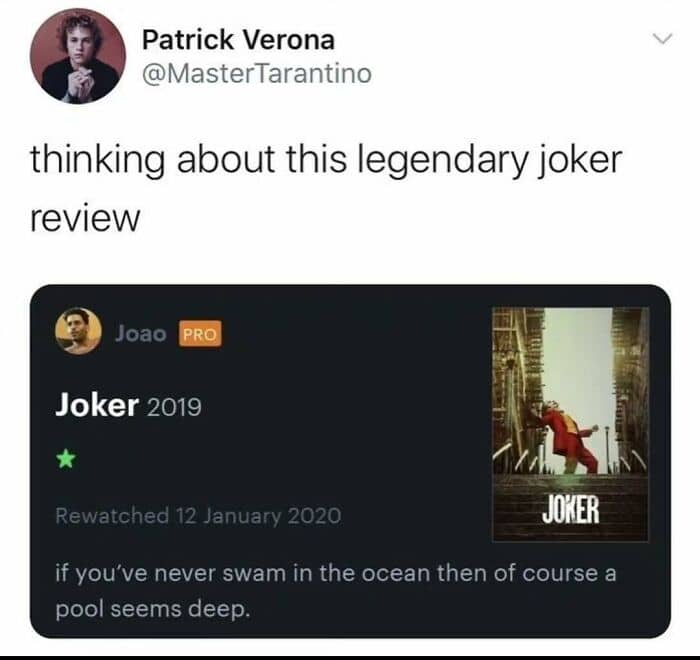Click the orange PRO badge
Screen dimensions: 700x660
click(x=200, y=334)
